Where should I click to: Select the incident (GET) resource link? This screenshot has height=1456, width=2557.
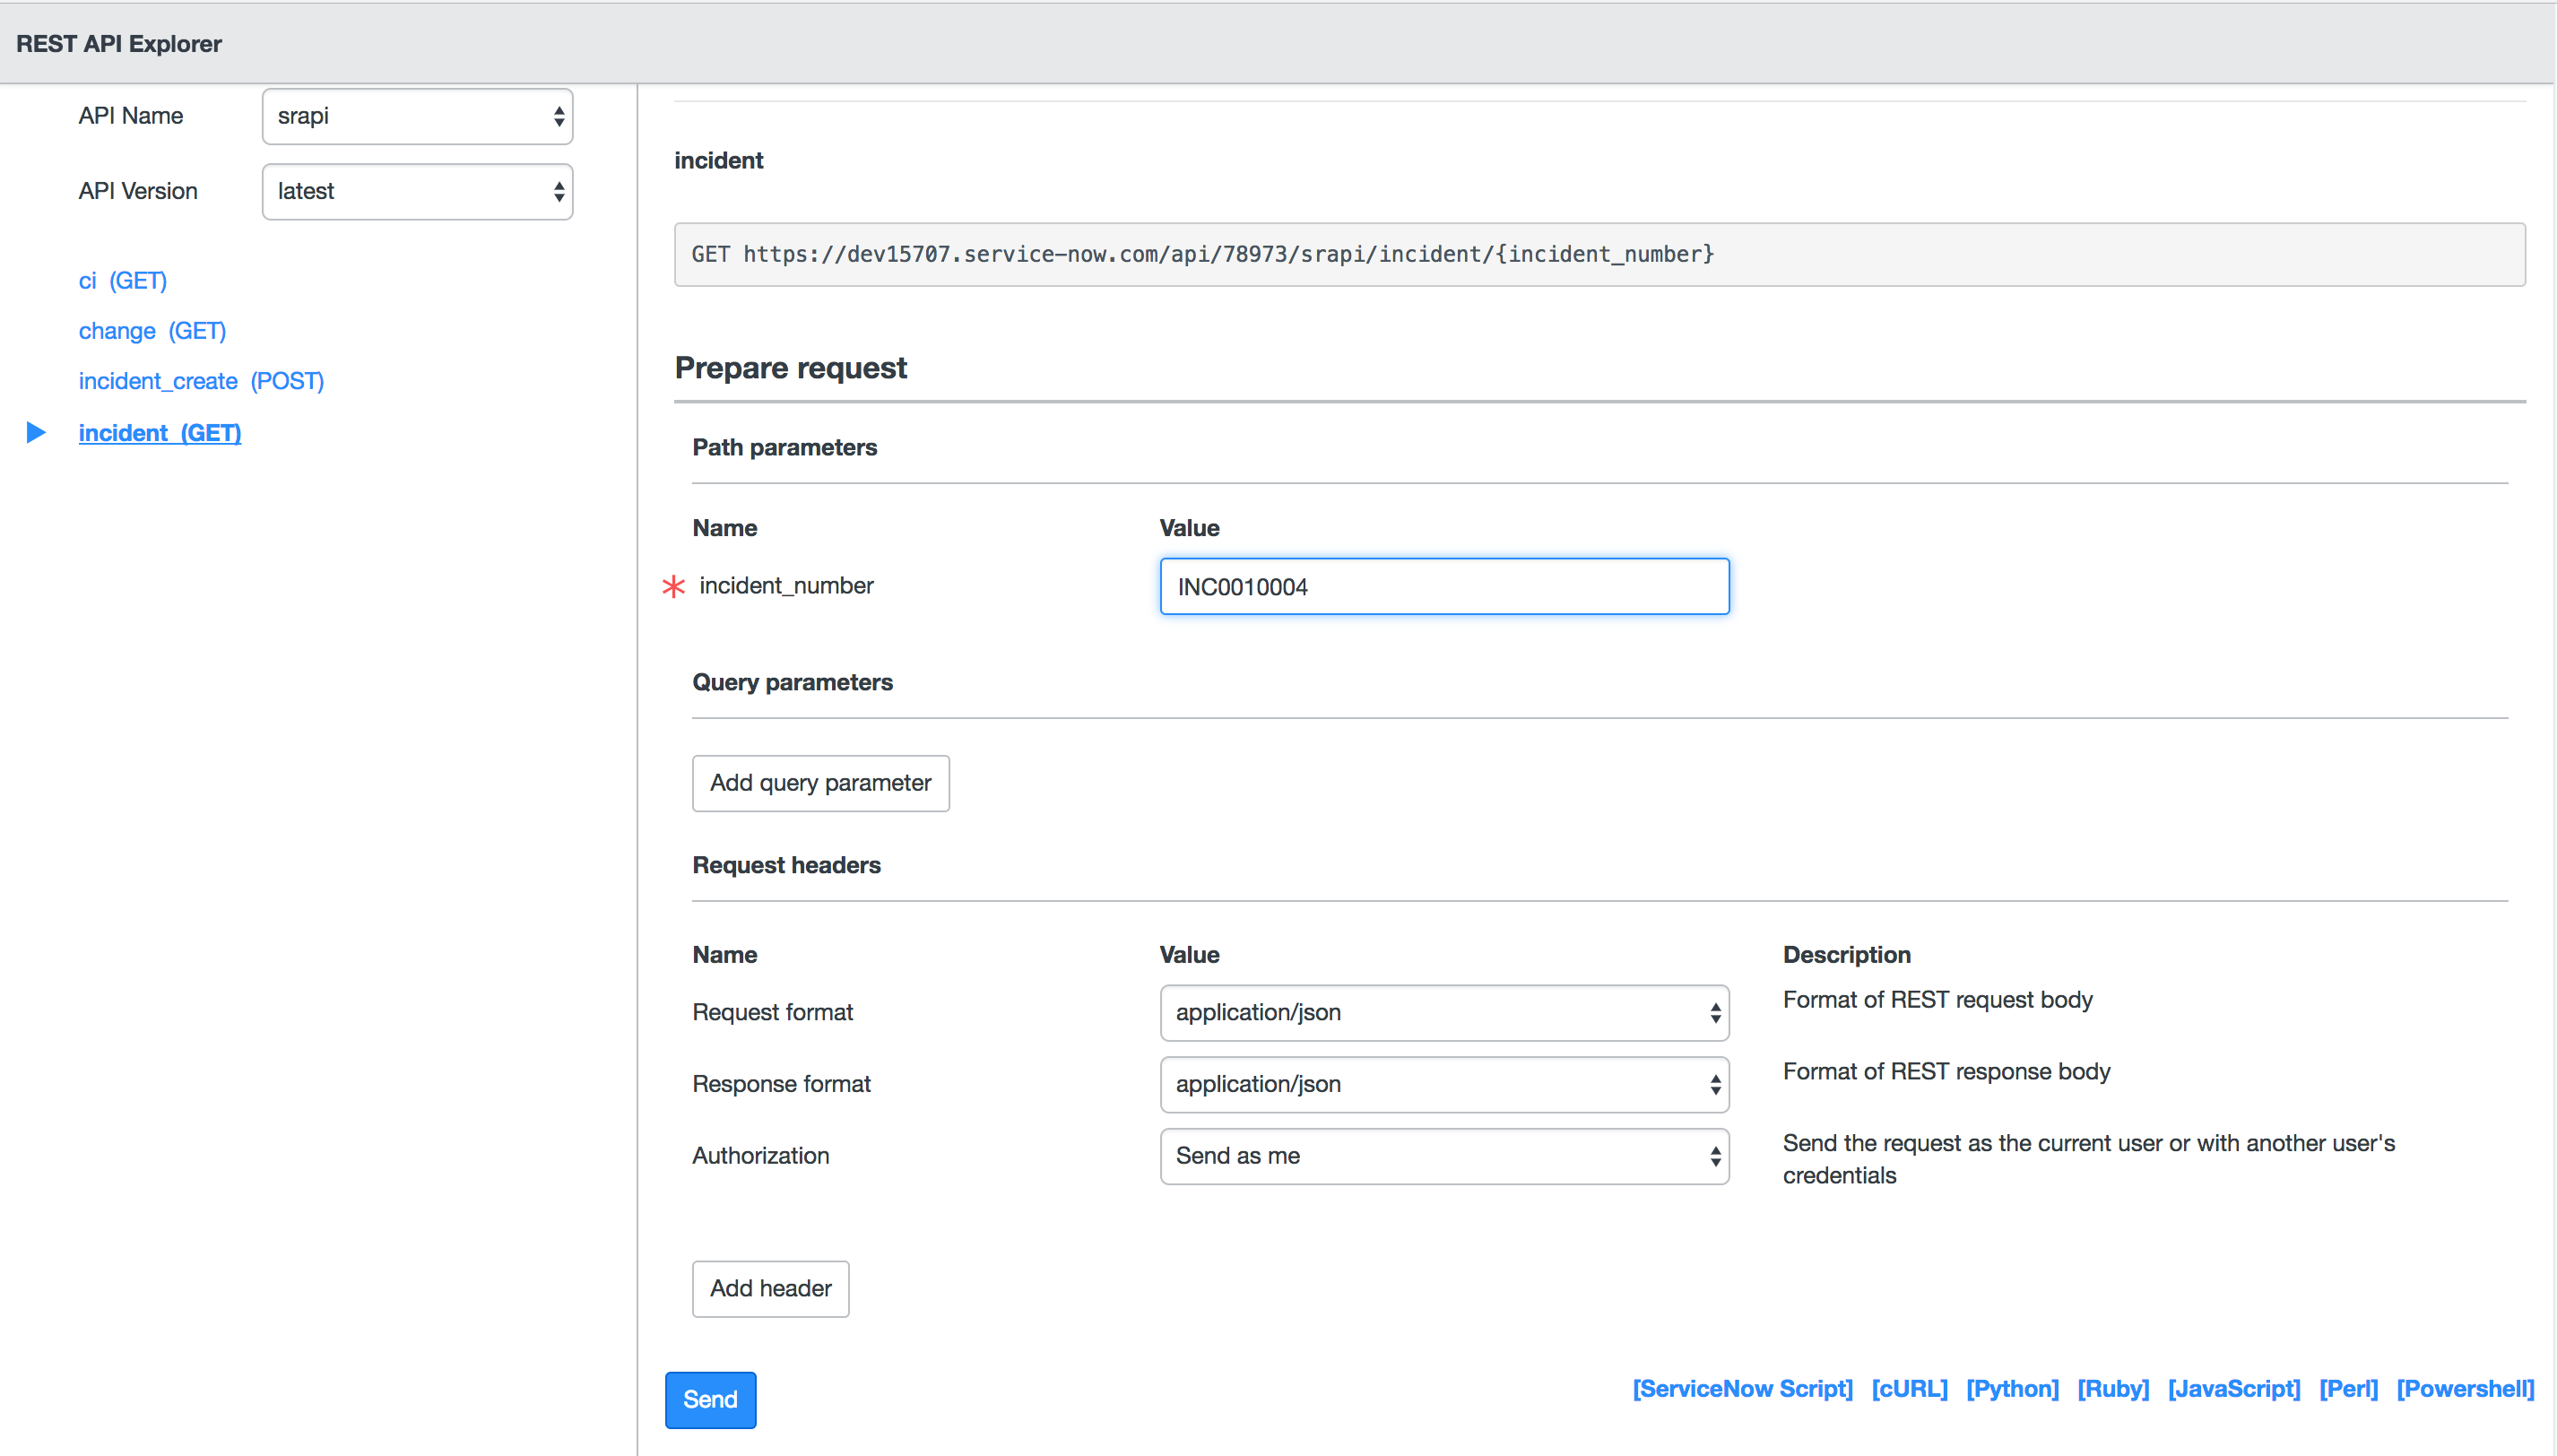pyautogui.click(x=160, y=433)
